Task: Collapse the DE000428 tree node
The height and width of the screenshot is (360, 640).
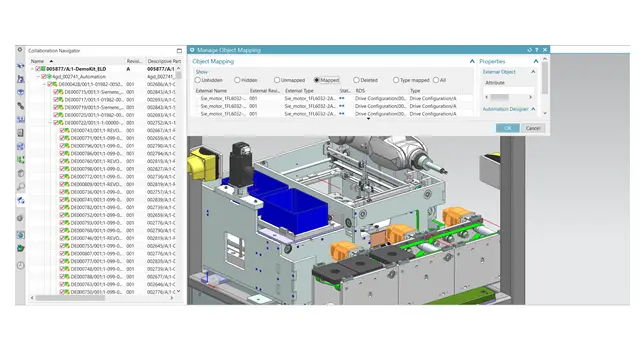Action: pos(44,84)
